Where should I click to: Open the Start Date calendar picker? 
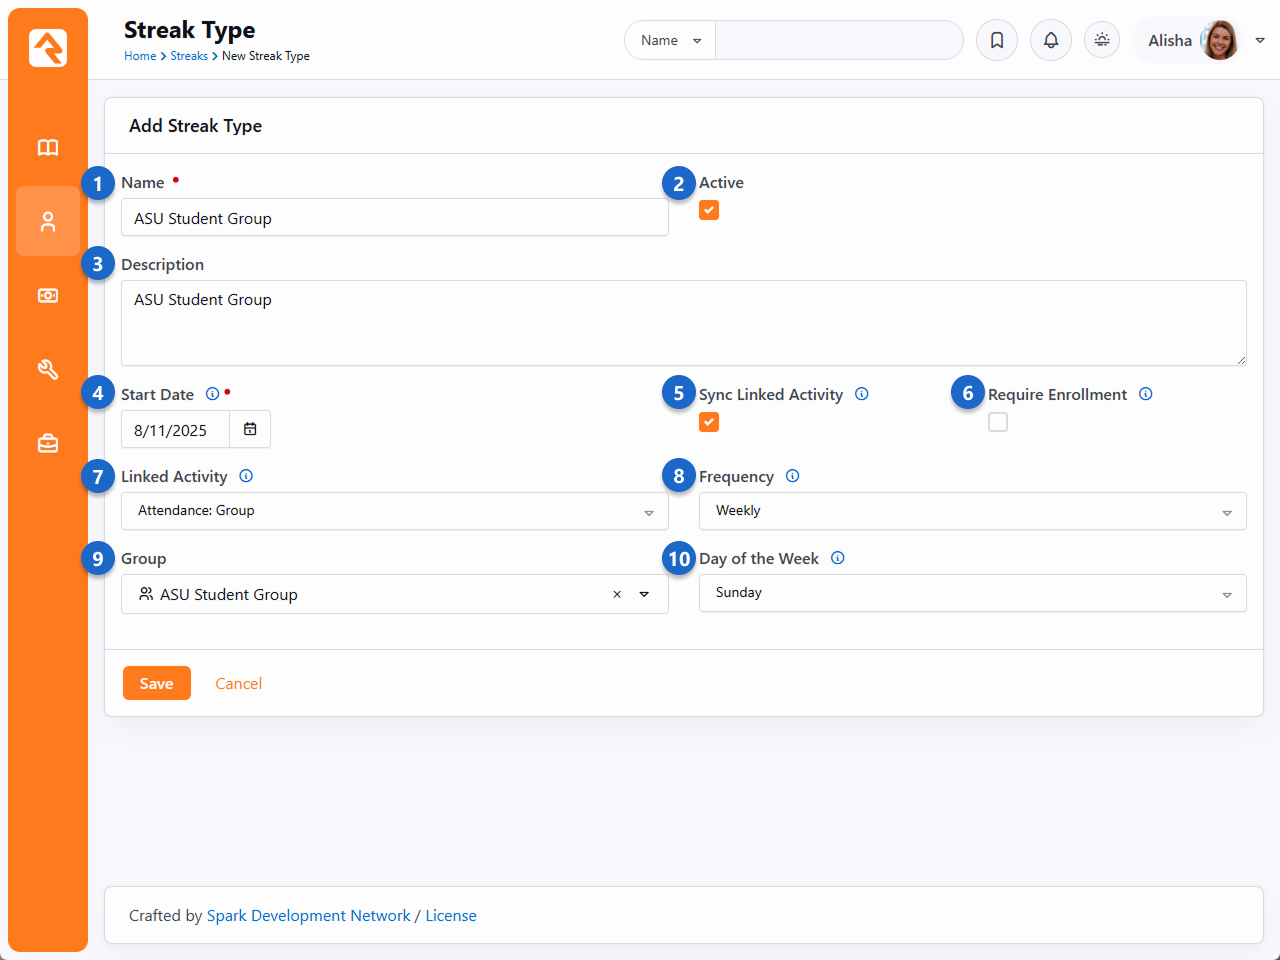(250, 429)
